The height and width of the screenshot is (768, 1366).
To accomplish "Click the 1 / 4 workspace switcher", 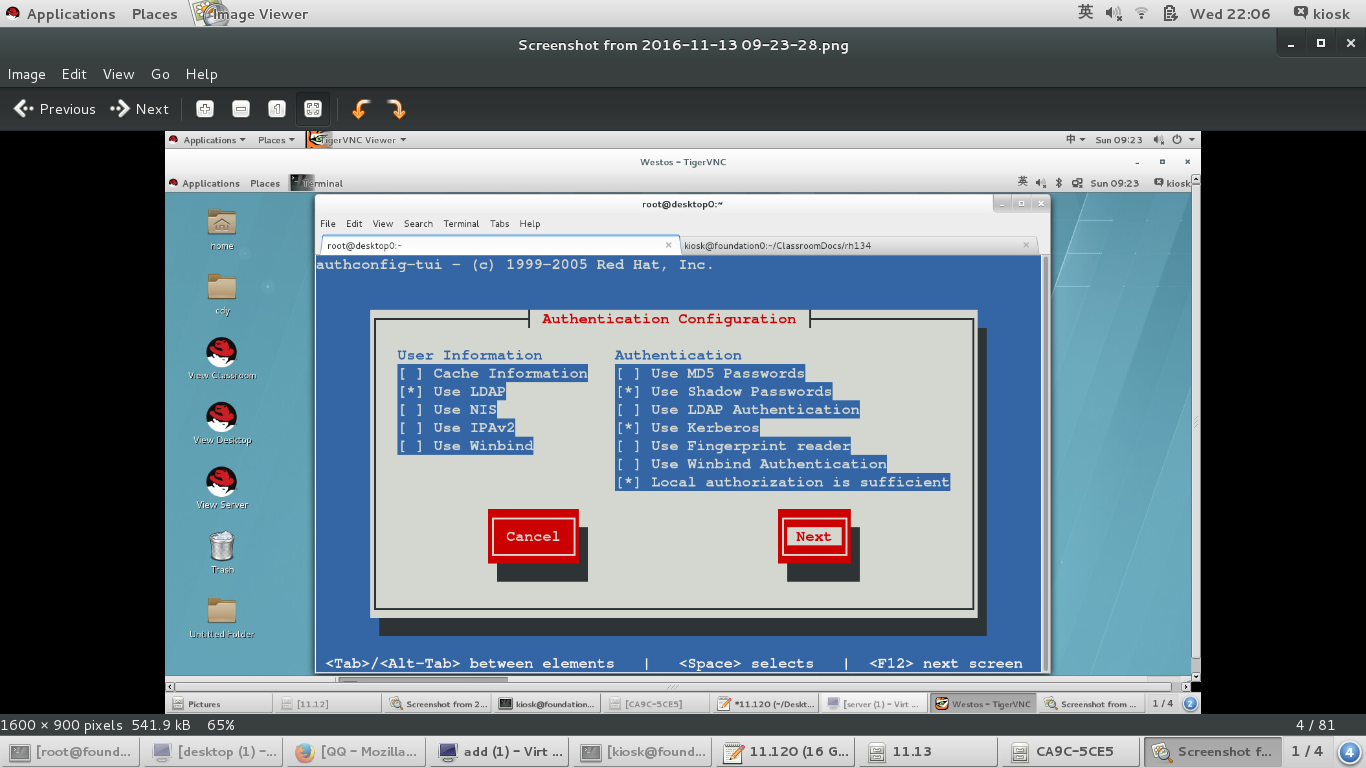I will 1307,751.
